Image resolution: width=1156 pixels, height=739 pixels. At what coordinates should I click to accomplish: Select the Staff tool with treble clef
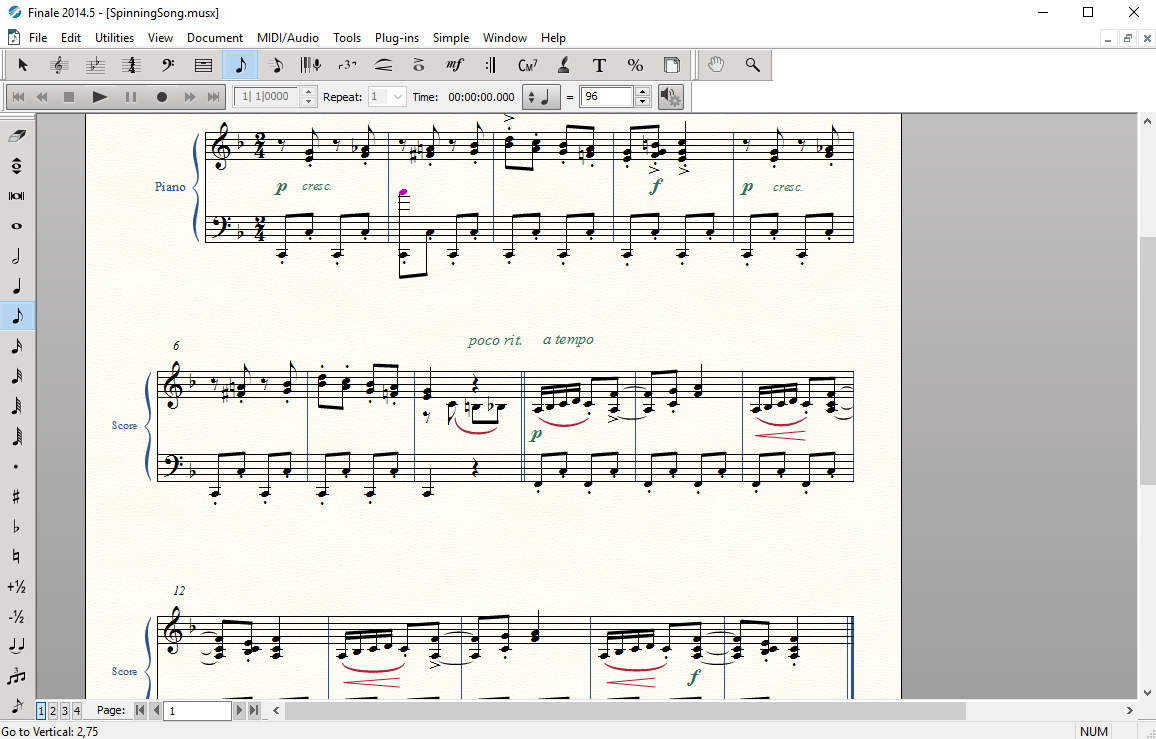pyautogui.click(x=59, y=65)
